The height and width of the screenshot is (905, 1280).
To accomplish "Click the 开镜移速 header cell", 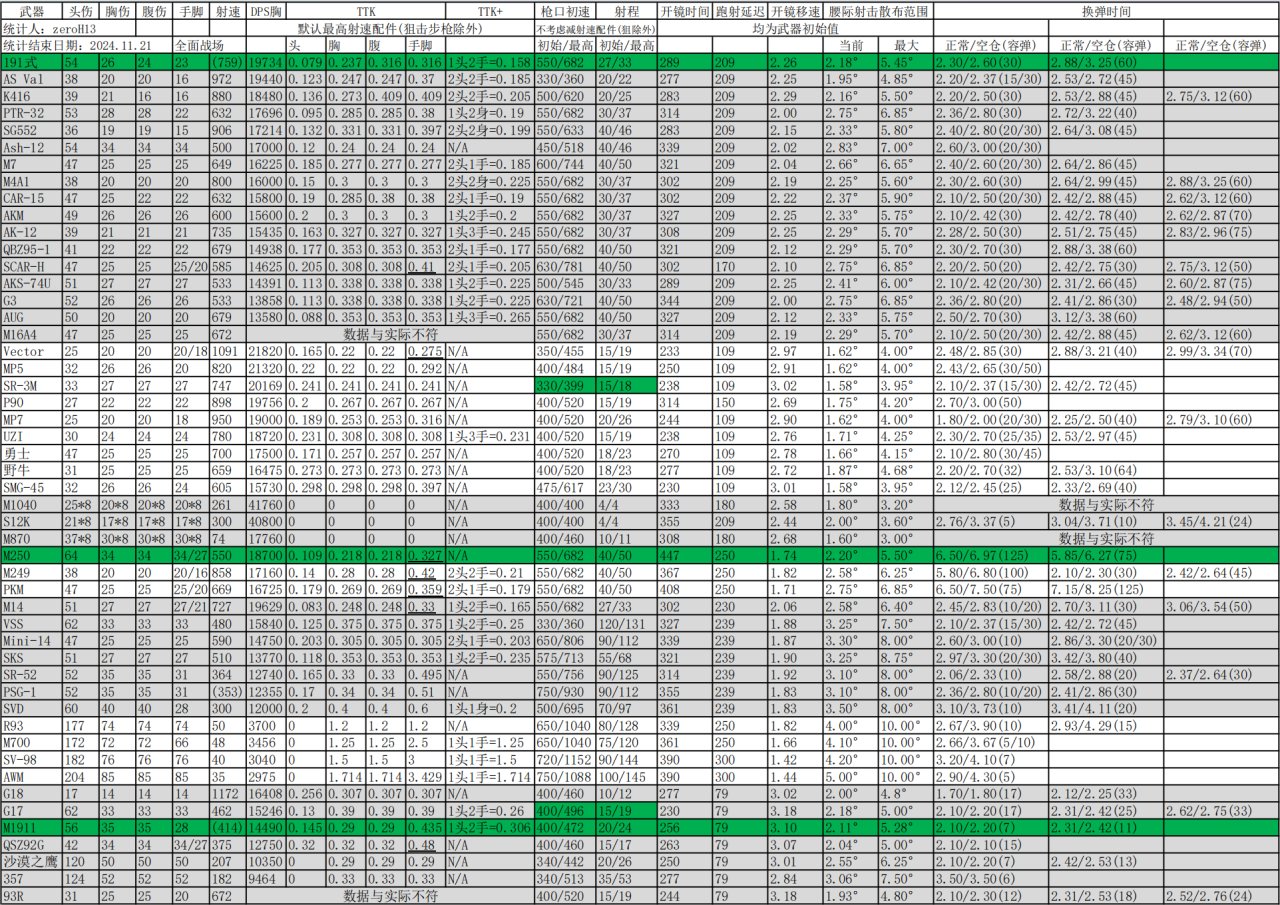I will click(795, 11).
